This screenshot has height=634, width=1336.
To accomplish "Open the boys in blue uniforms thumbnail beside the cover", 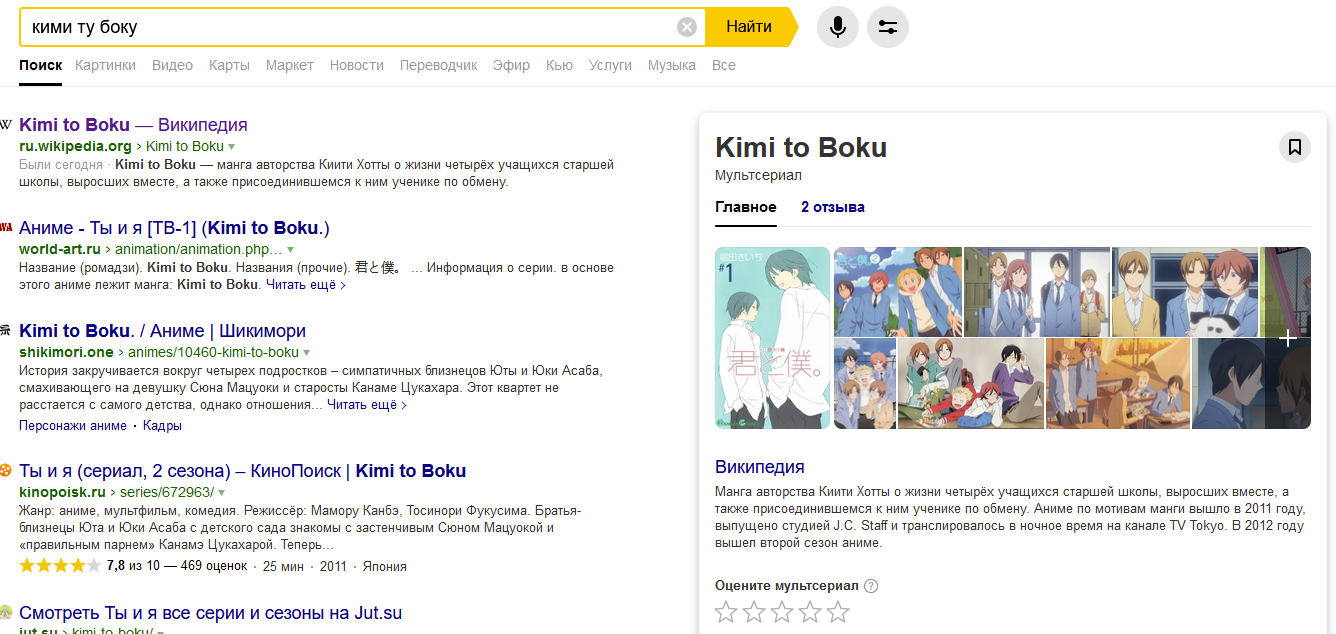I will point(898,291).
